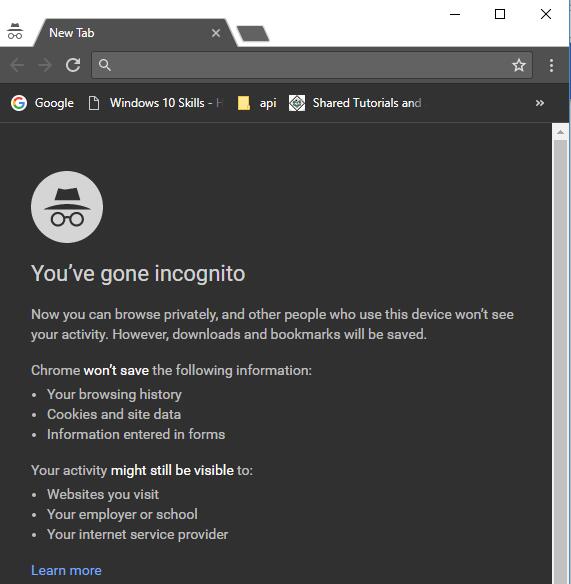Image resolution: width=571 pixels, height=584 pixels.
Task: Click the back navigation arrow
Action: coord(17,65)
